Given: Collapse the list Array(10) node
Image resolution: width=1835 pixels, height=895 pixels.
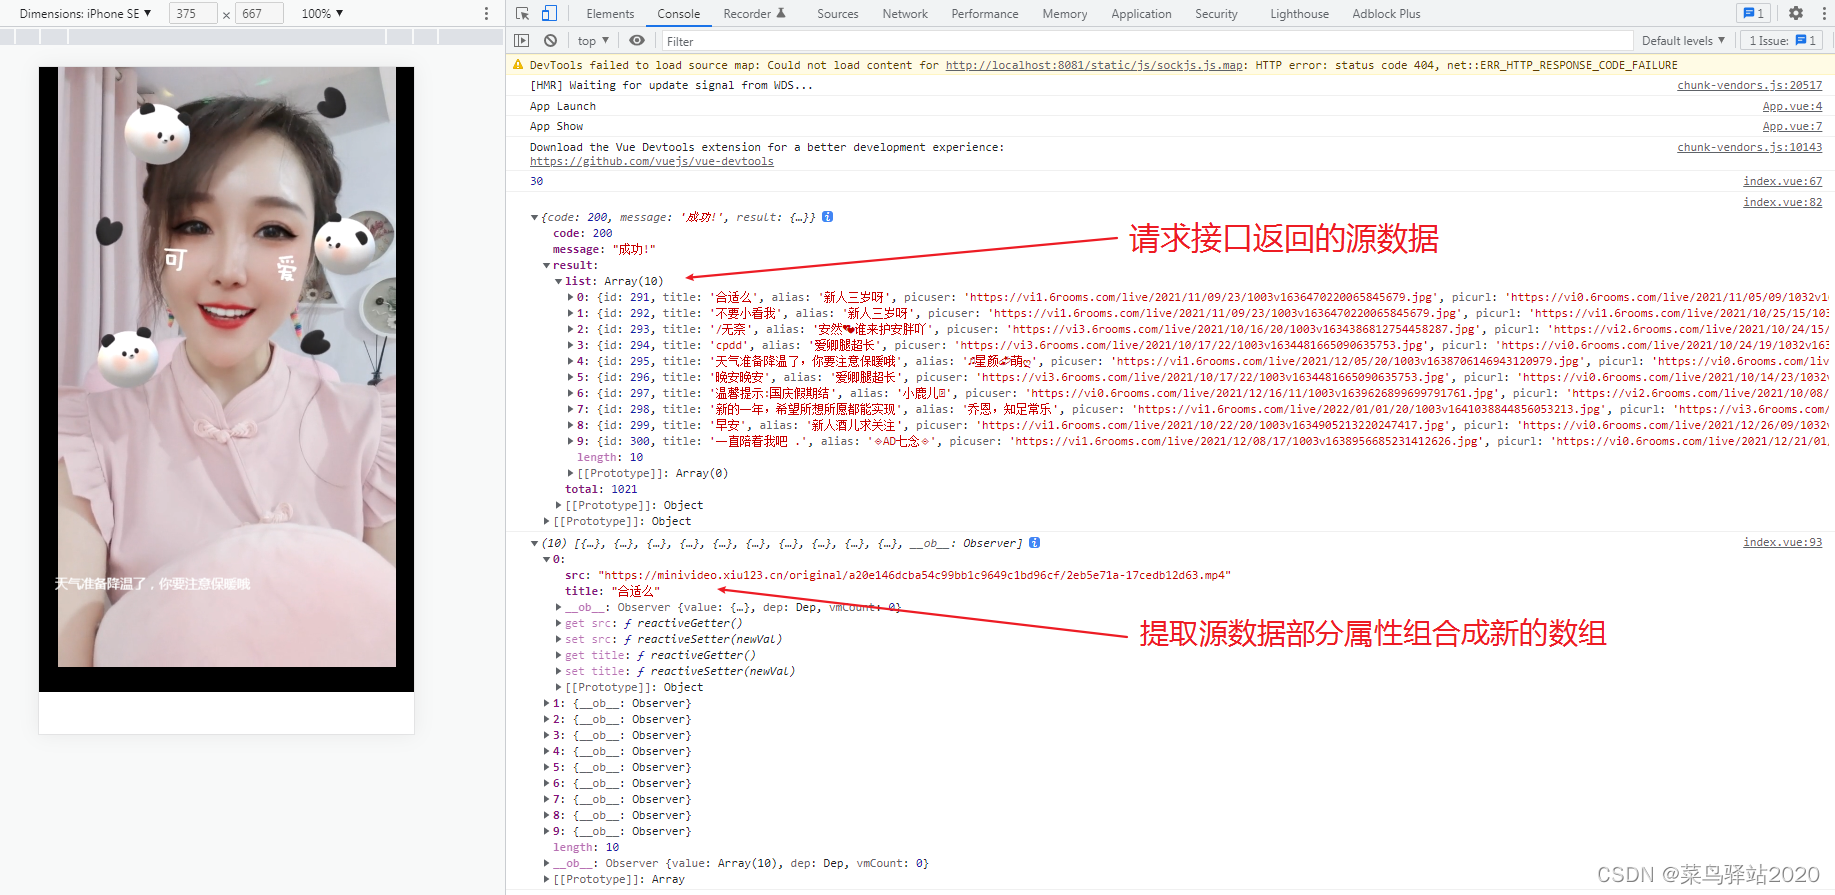Looking at the screenshot, I should 559,282.
